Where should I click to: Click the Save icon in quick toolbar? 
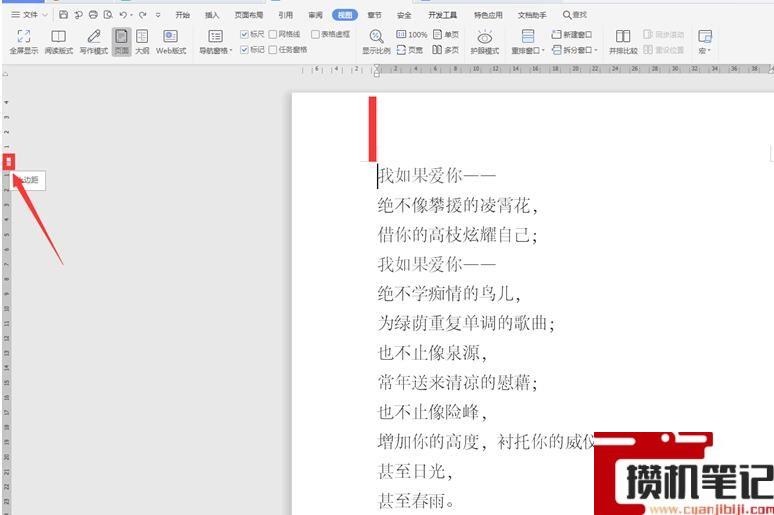(x=63, y=15)
